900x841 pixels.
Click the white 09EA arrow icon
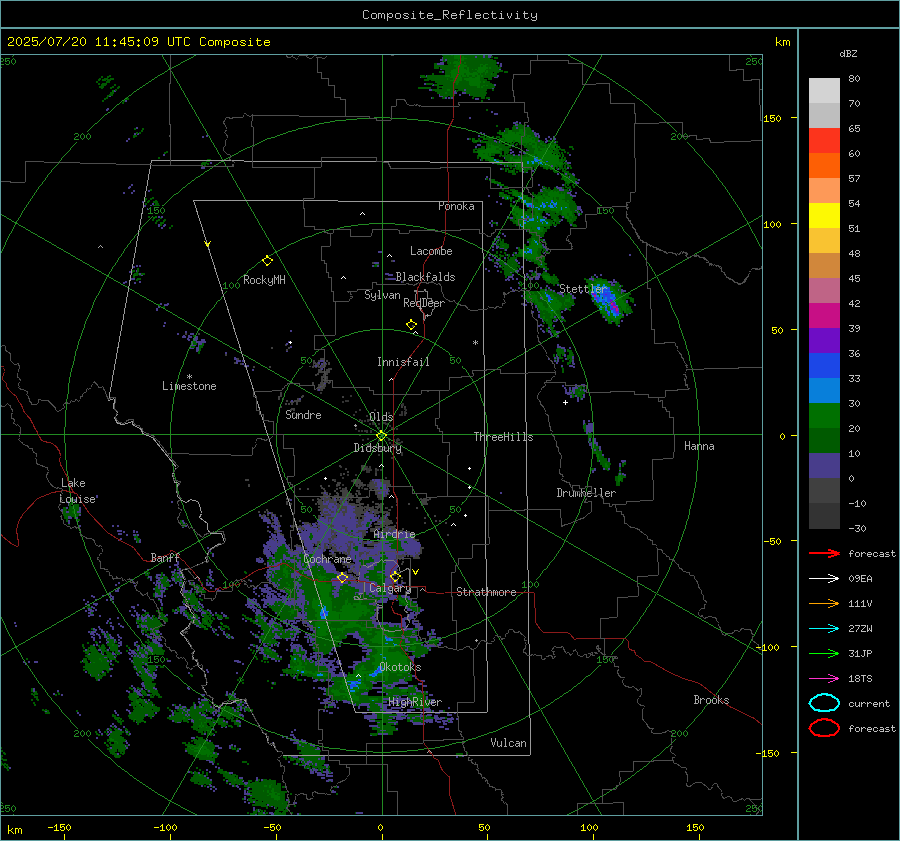tap(824, 579)
